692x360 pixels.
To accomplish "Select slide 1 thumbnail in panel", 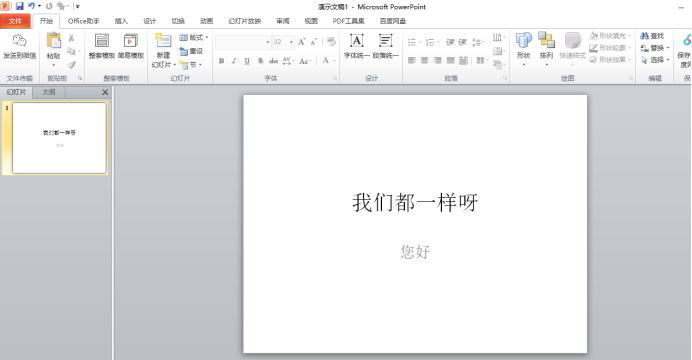I will point(59,138).
